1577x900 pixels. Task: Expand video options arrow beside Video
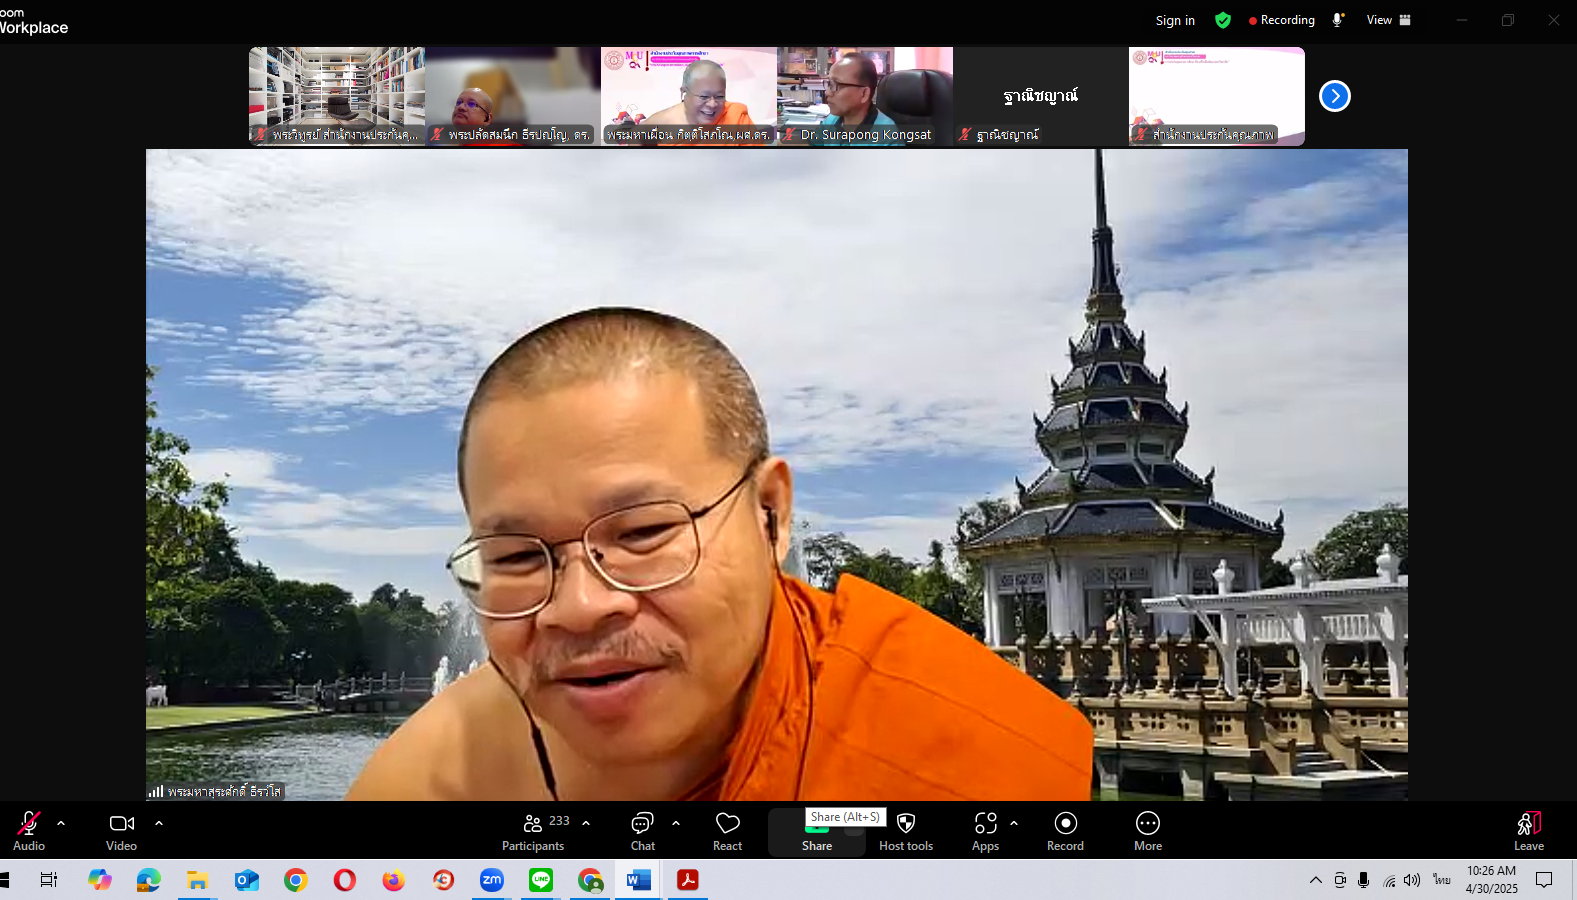(x=159, y=823)
